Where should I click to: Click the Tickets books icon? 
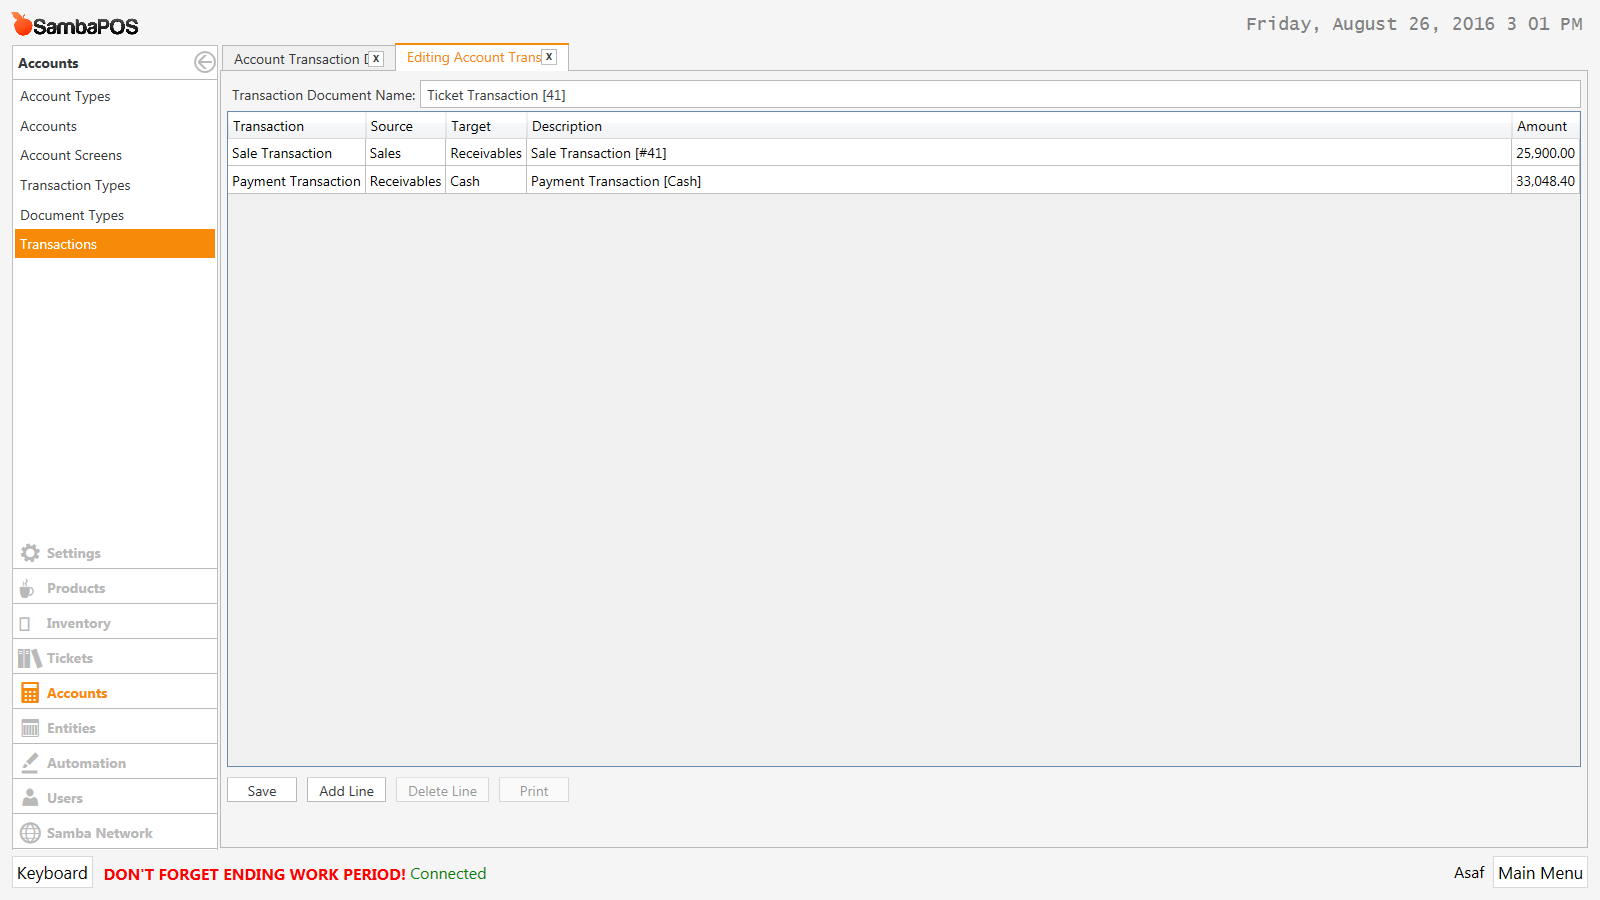[29, 658]
